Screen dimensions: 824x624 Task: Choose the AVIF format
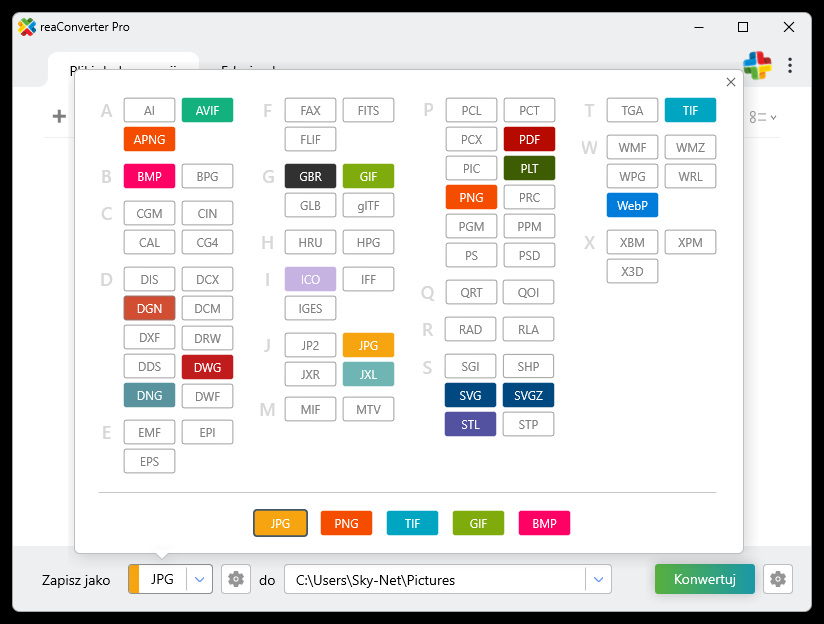click(x=208, y=110)
